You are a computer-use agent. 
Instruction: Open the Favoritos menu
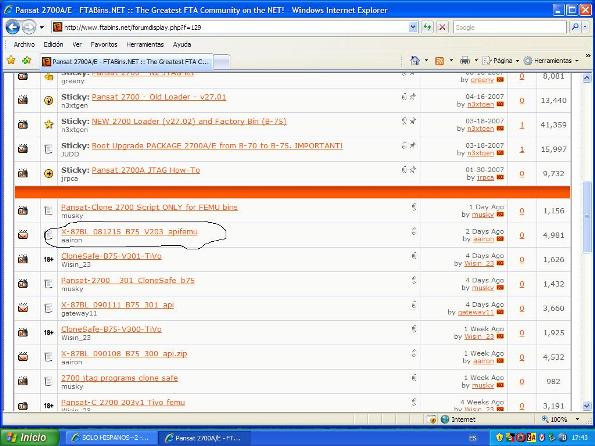pos(104,44)
